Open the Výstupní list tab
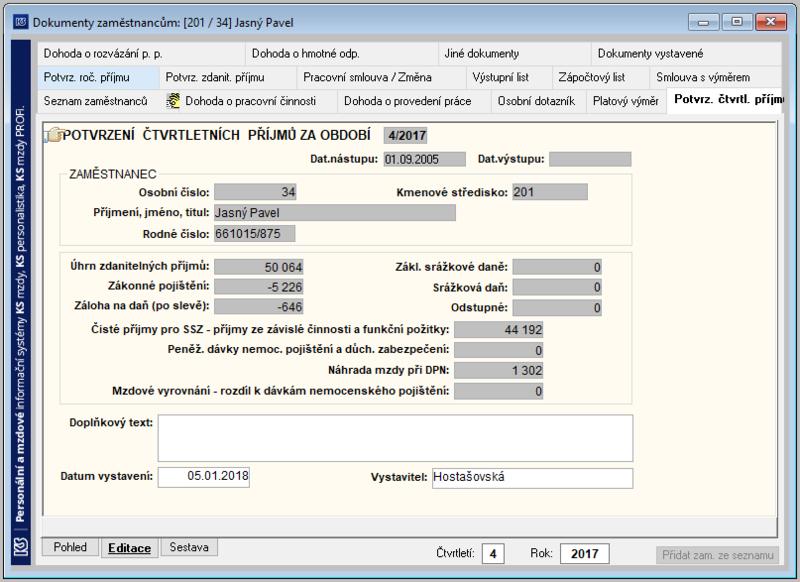Viewport: 800px width, 582px height. 509,78
